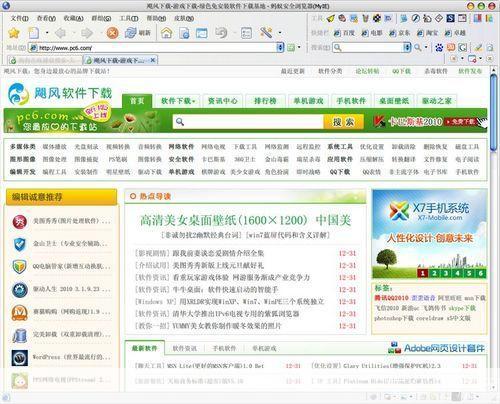The image size is (500, 404).
Task: Click the blue window toolbar icon
Action: pos(202,33)
